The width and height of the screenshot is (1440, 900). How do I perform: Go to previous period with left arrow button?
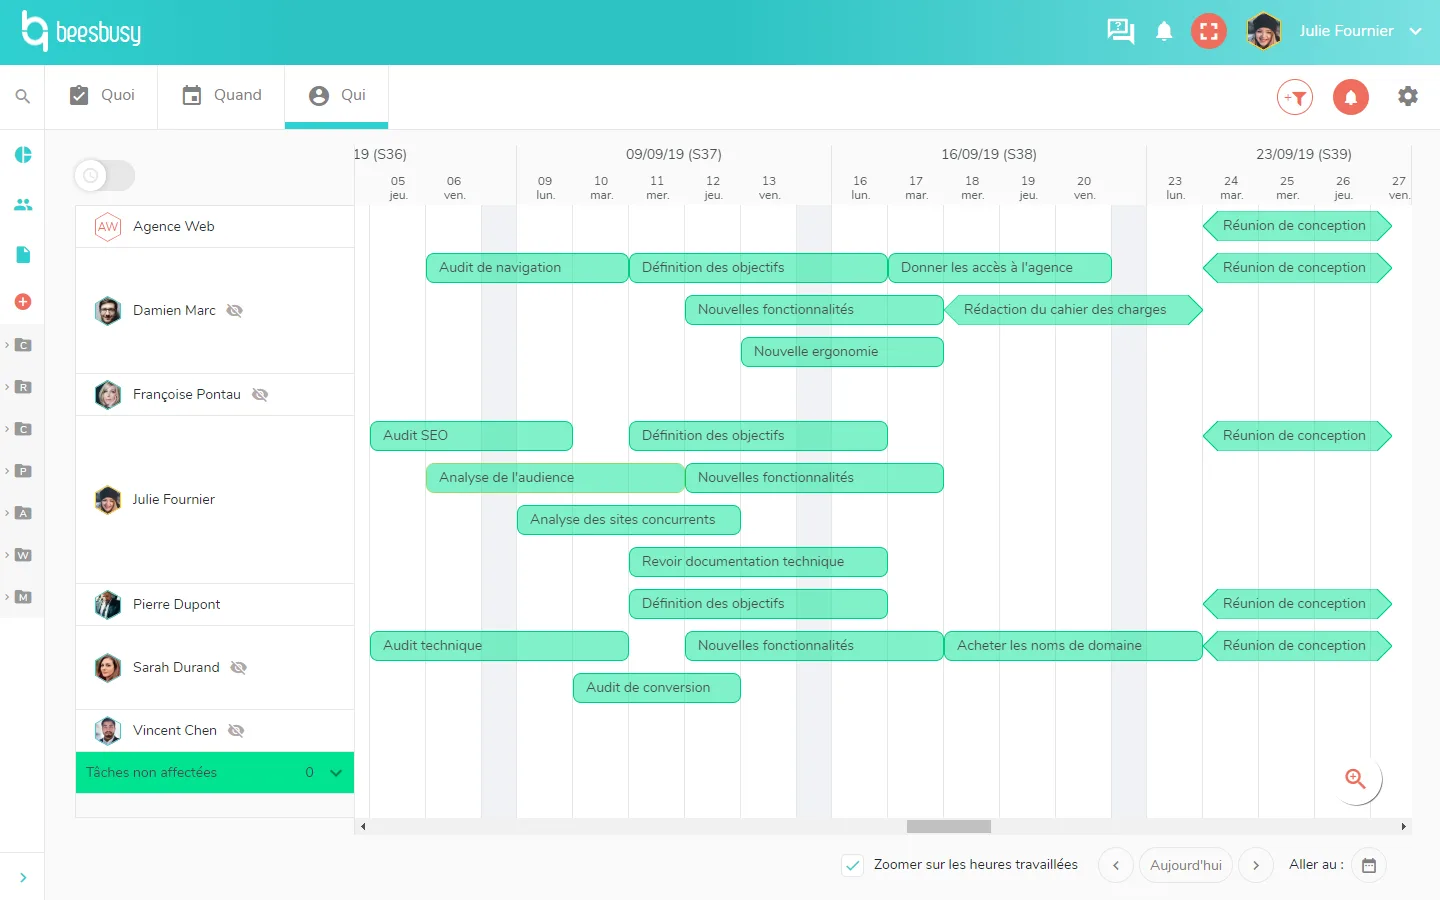(1116, 865)
